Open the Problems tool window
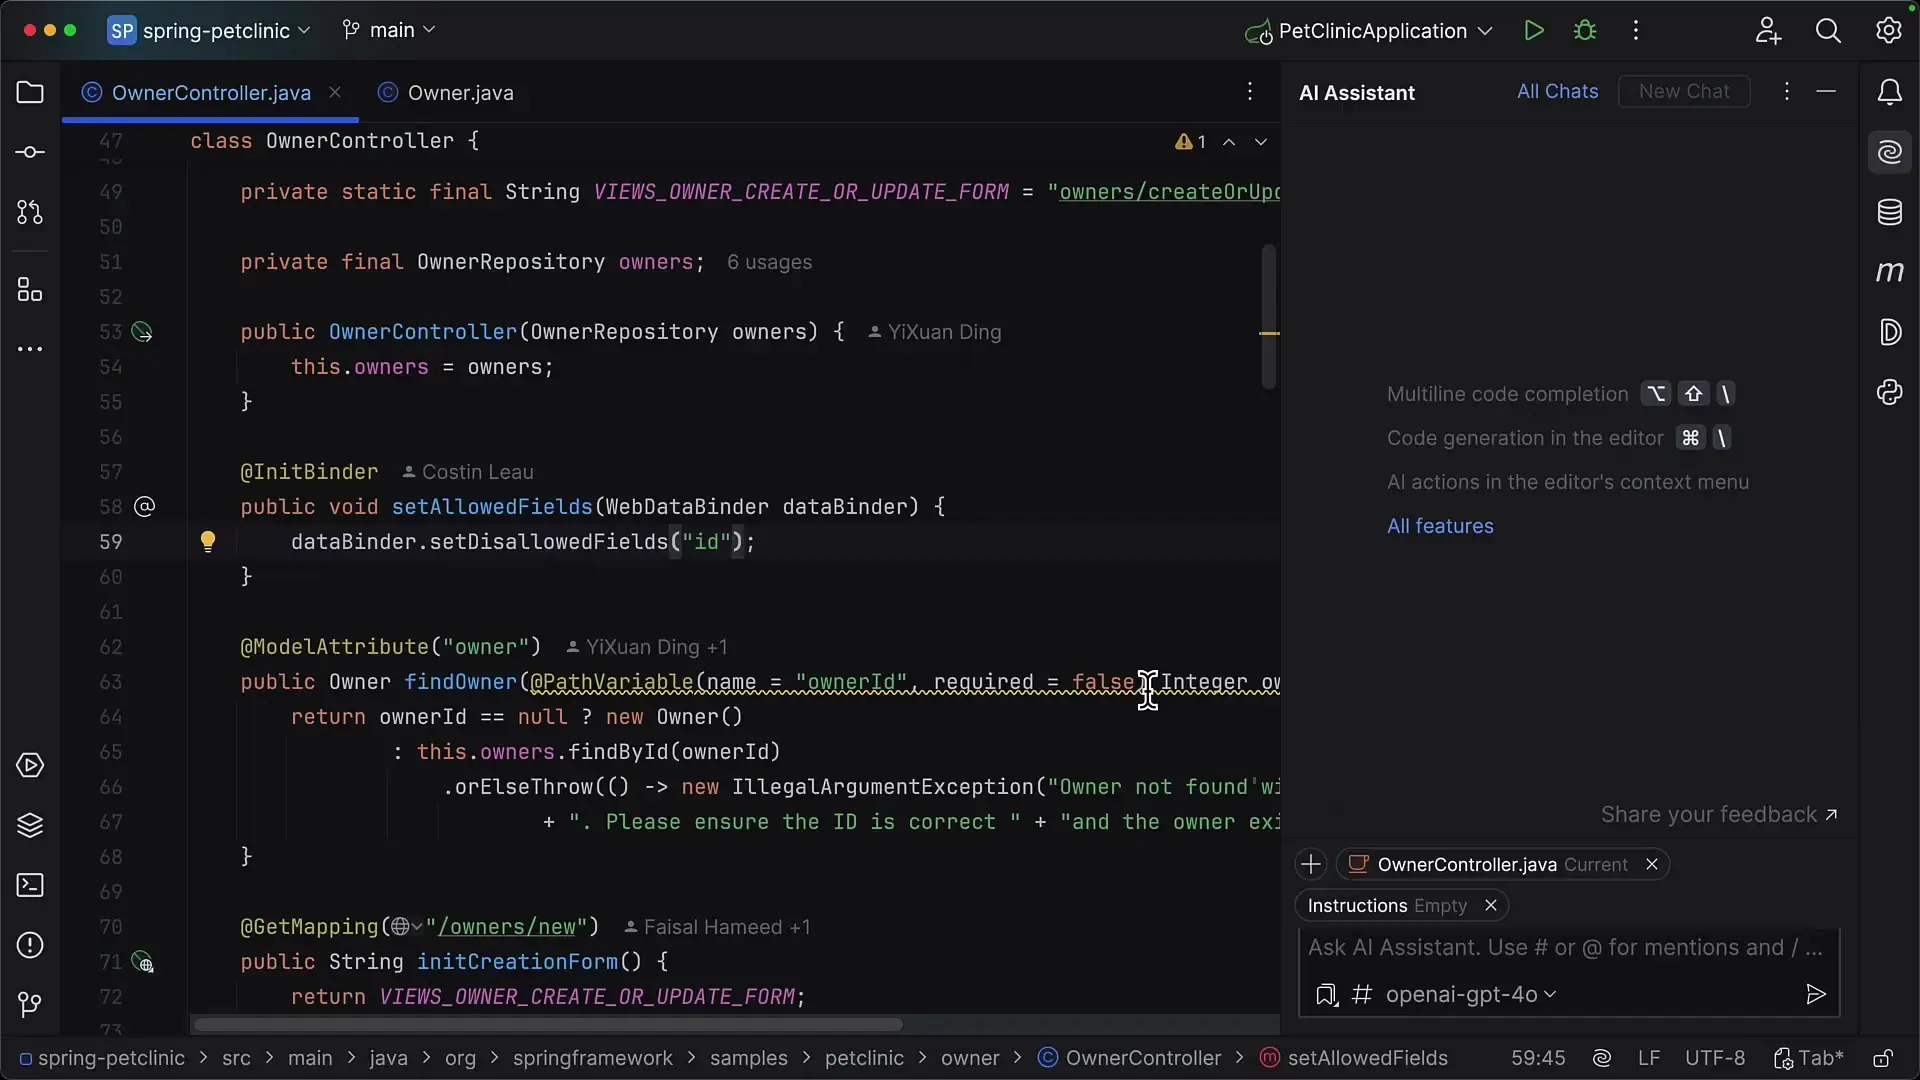The height and width of the screenshot is (1080, 1920). click(x=30, y=945)
